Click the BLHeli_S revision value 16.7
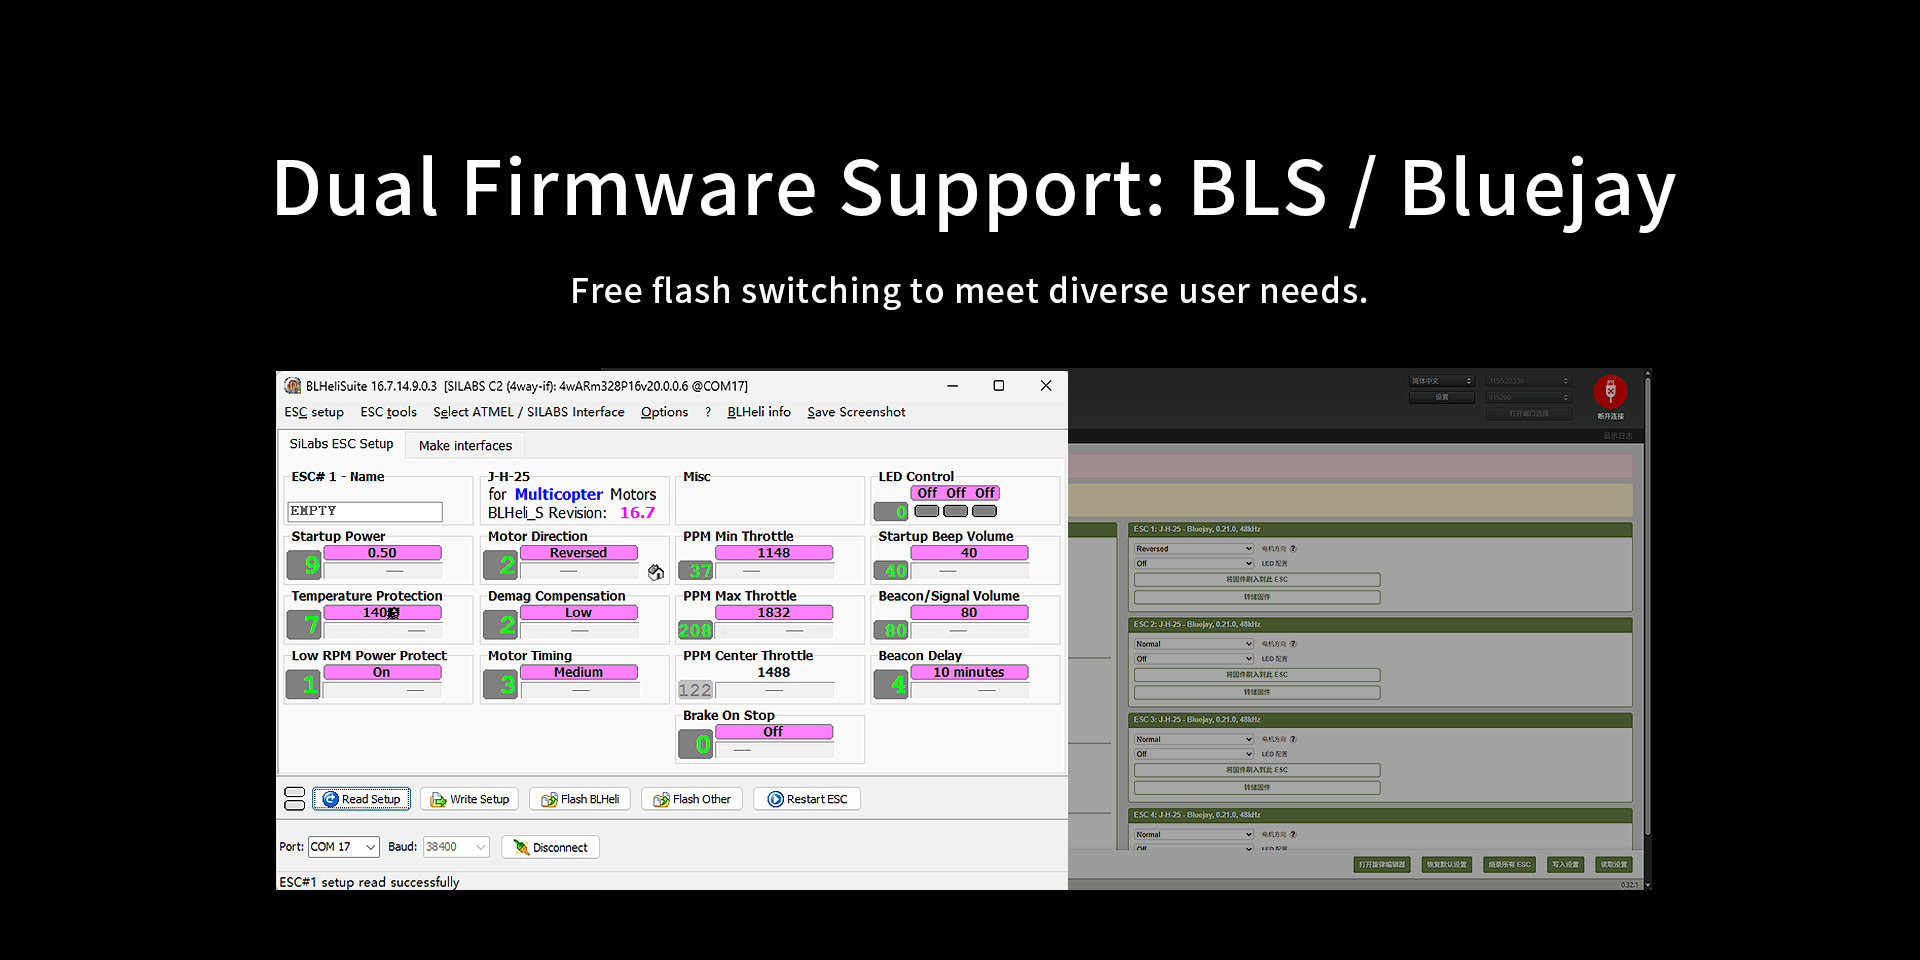 (x=637, y=513)
